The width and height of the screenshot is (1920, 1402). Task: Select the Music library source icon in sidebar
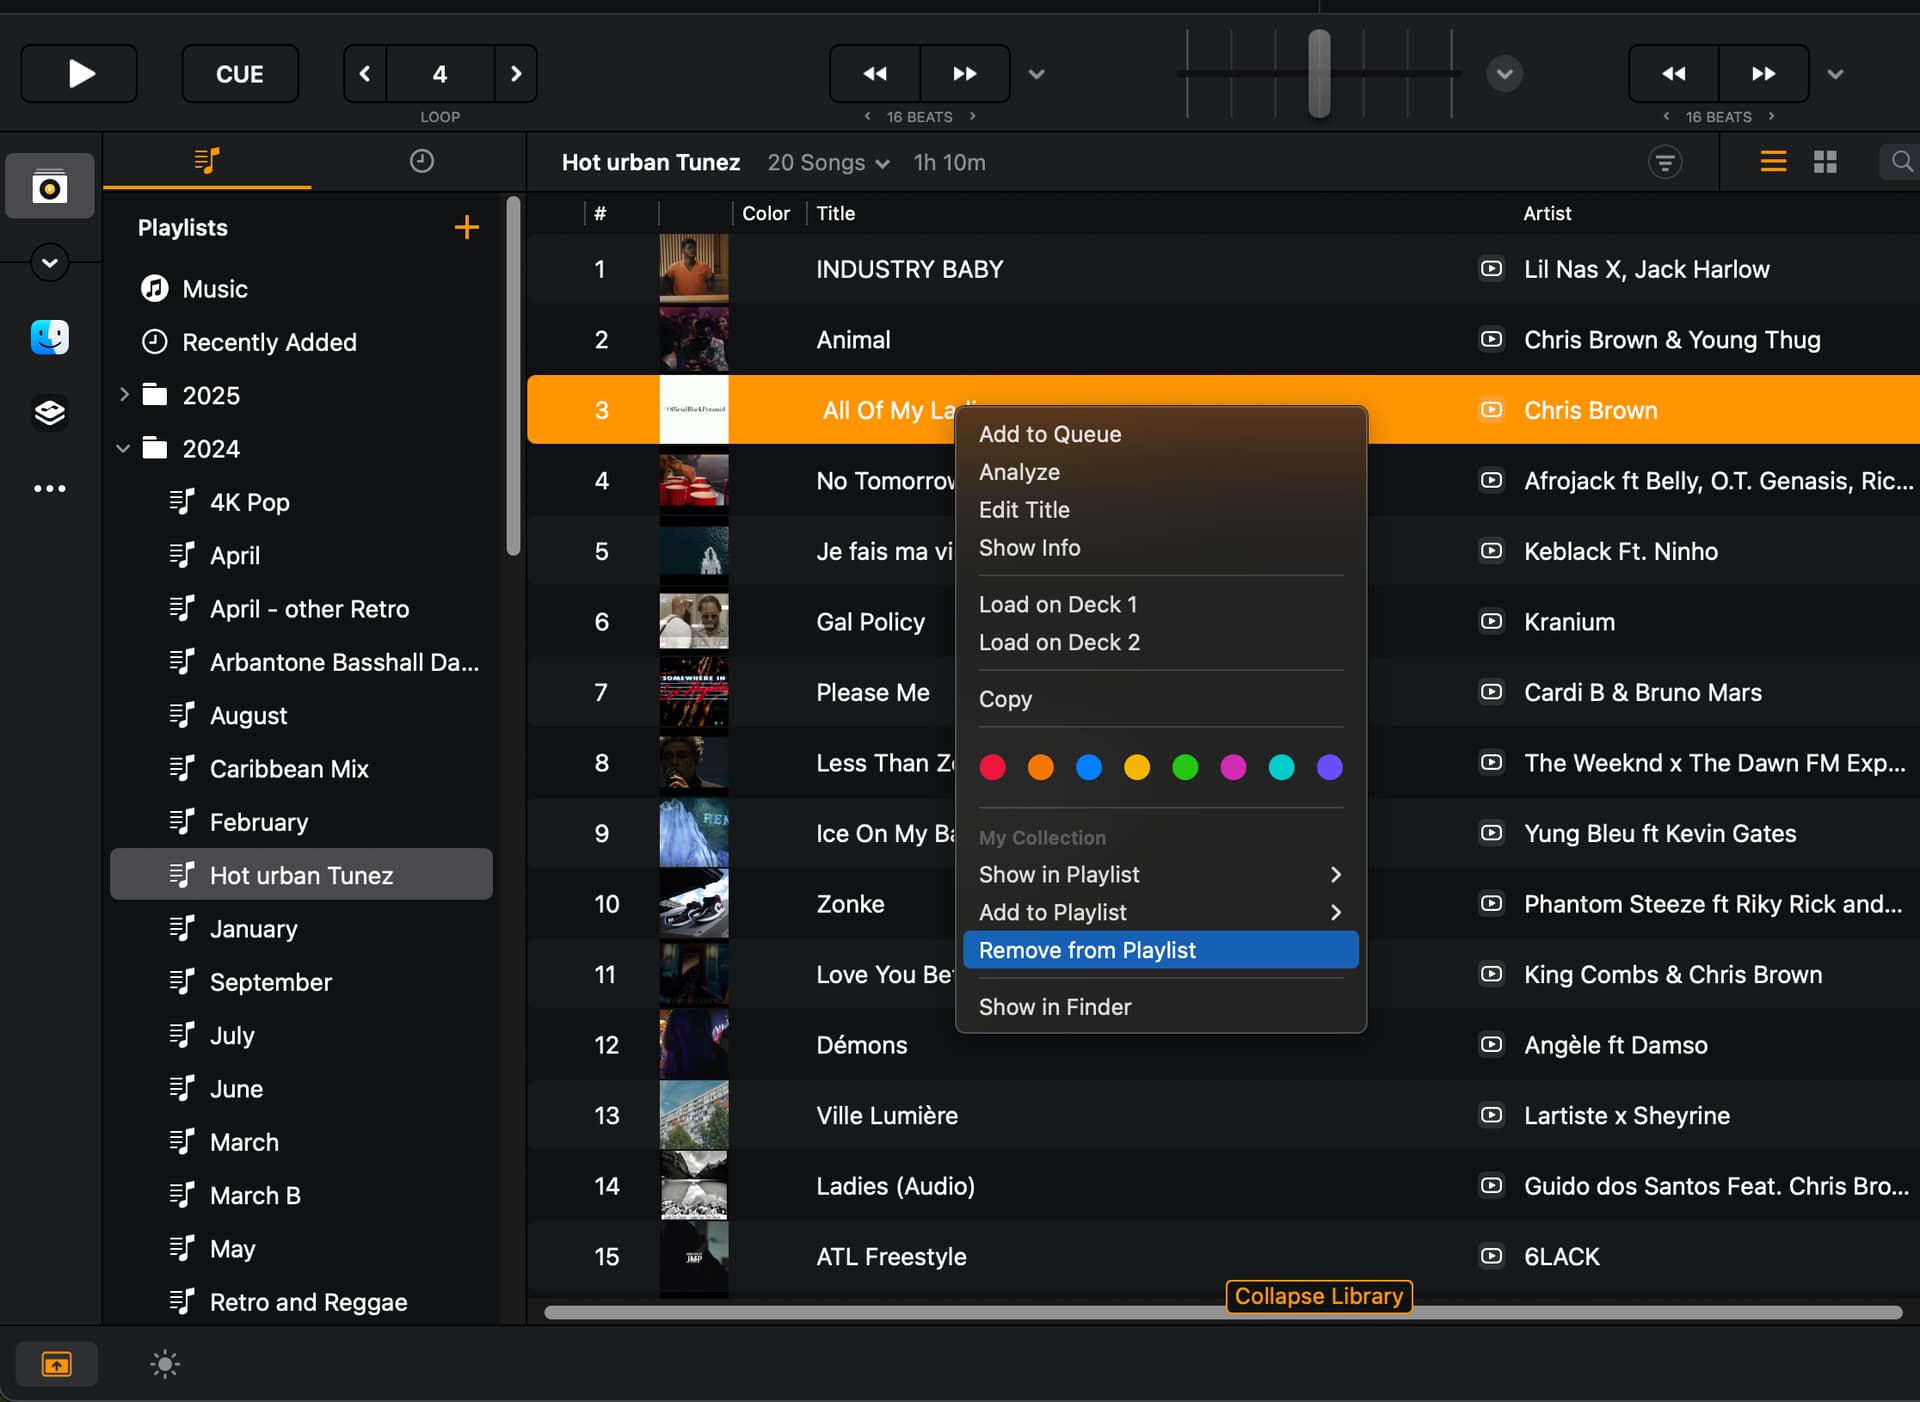50,186
